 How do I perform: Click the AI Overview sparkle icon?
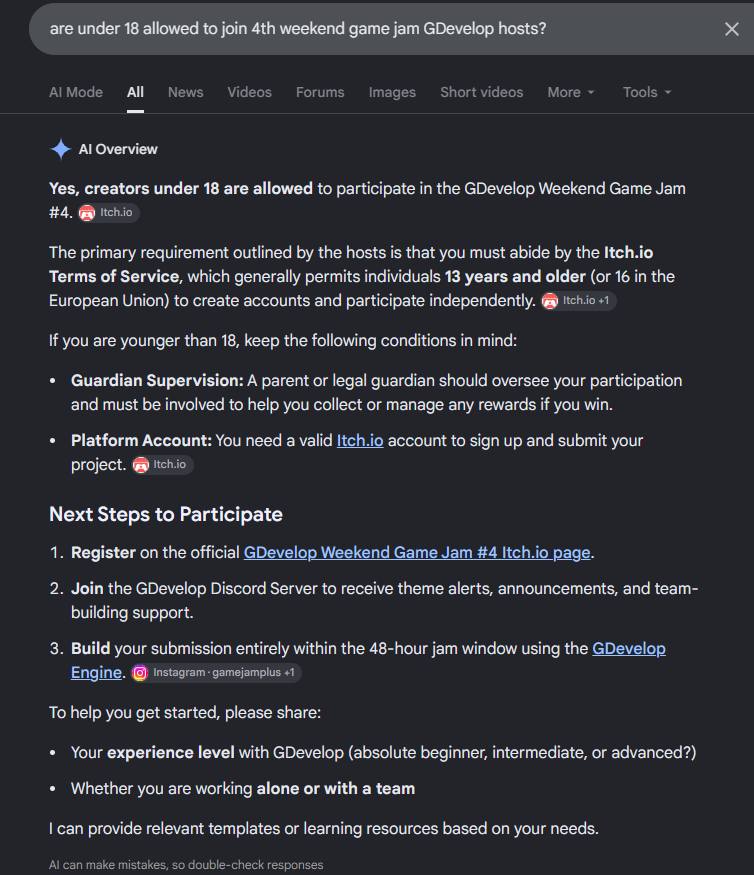point(60,149)
